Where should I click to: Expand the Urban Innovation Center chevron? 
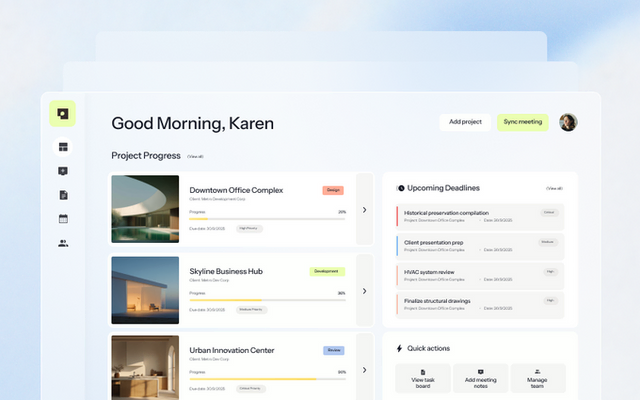click(364, 370)
